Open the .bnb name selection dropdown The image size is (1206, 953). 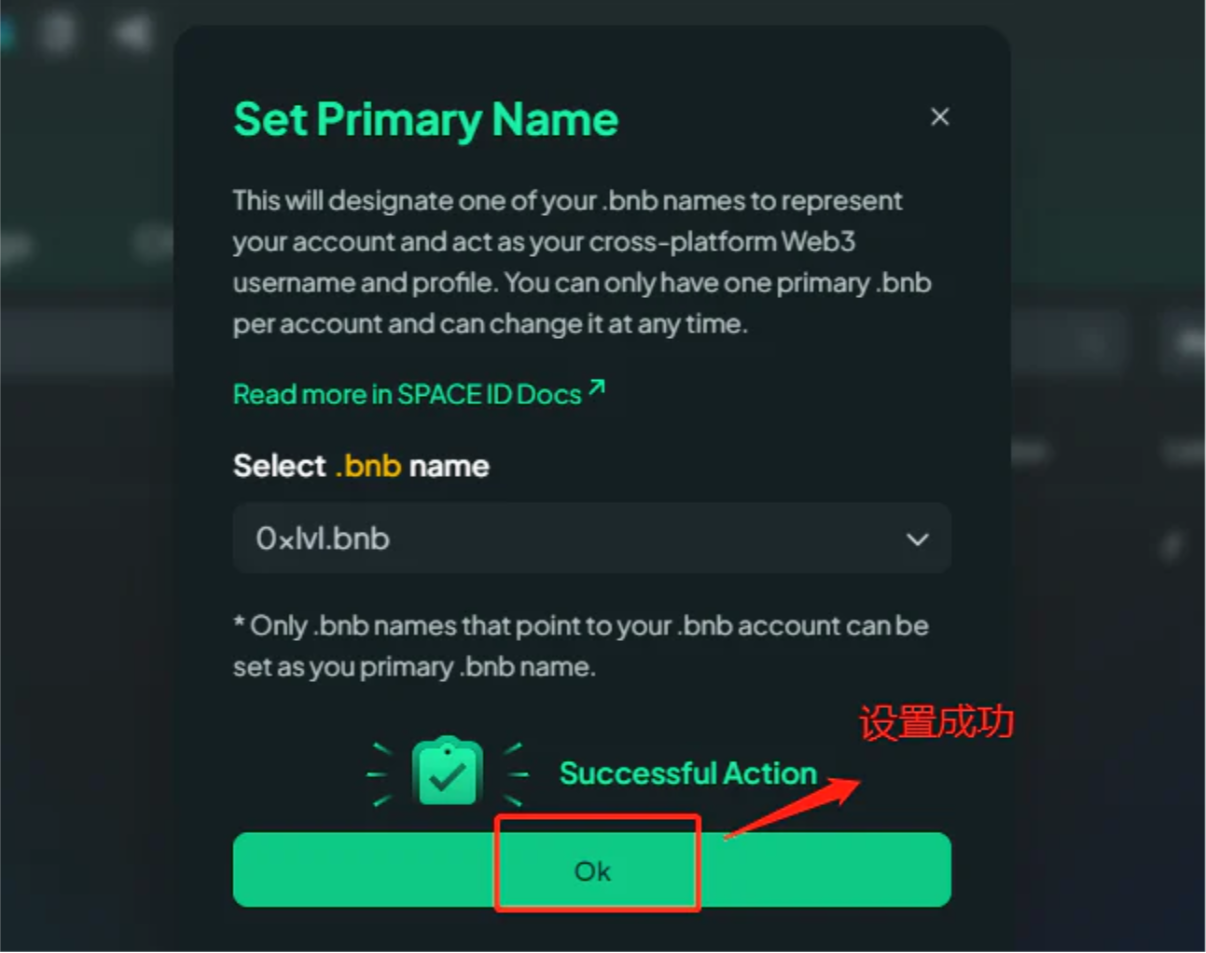(591, 538)
